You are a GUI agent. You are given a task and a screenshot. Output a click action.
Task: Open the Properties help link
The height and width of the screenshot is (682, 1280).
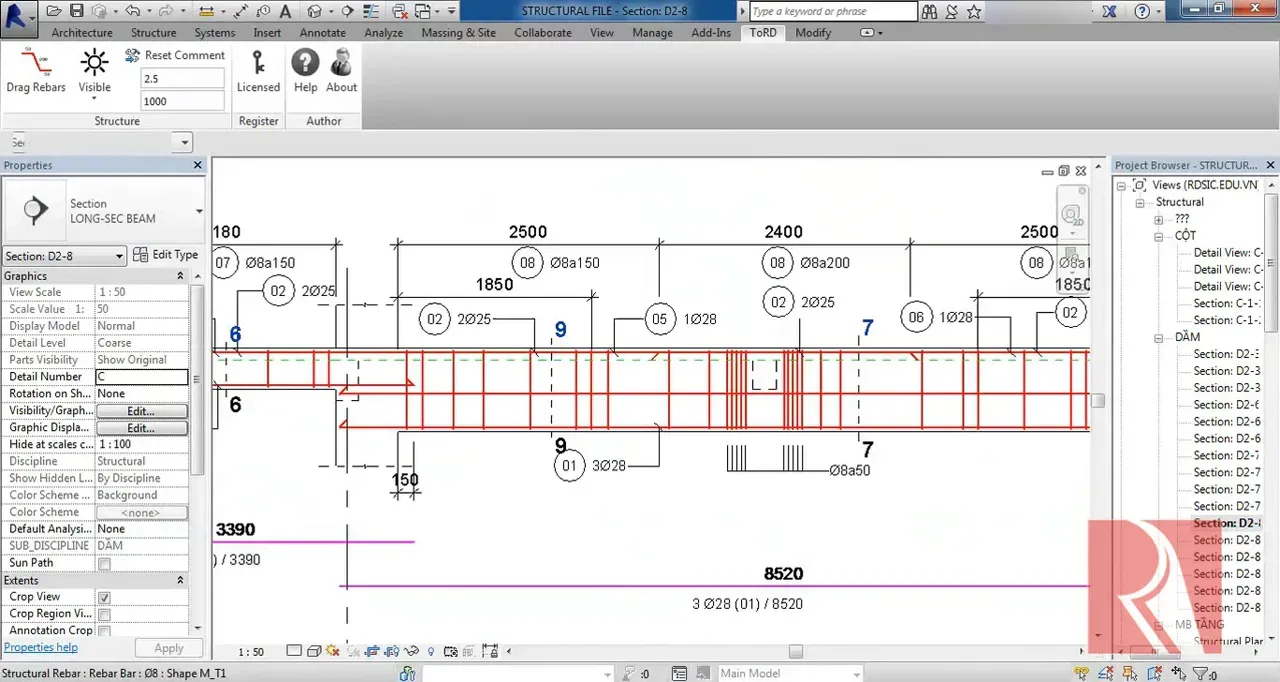click(x=41, y=648)
